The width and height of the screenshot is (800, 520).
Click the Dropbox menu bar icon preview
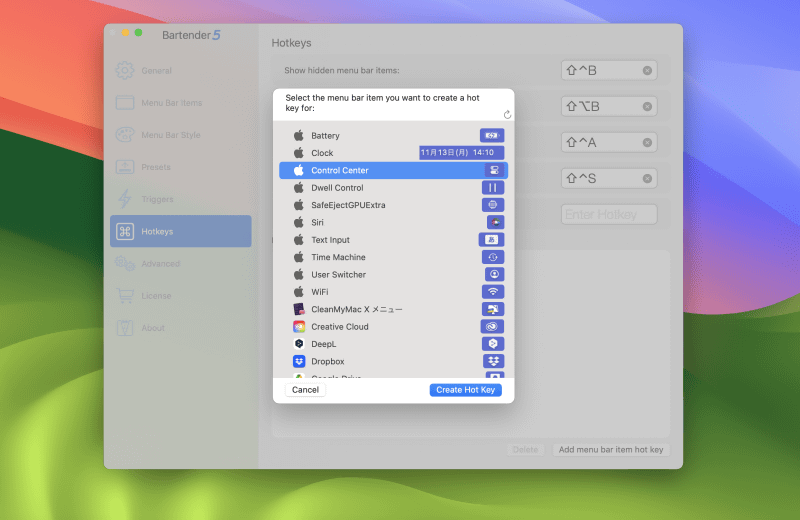pos(493,361)
